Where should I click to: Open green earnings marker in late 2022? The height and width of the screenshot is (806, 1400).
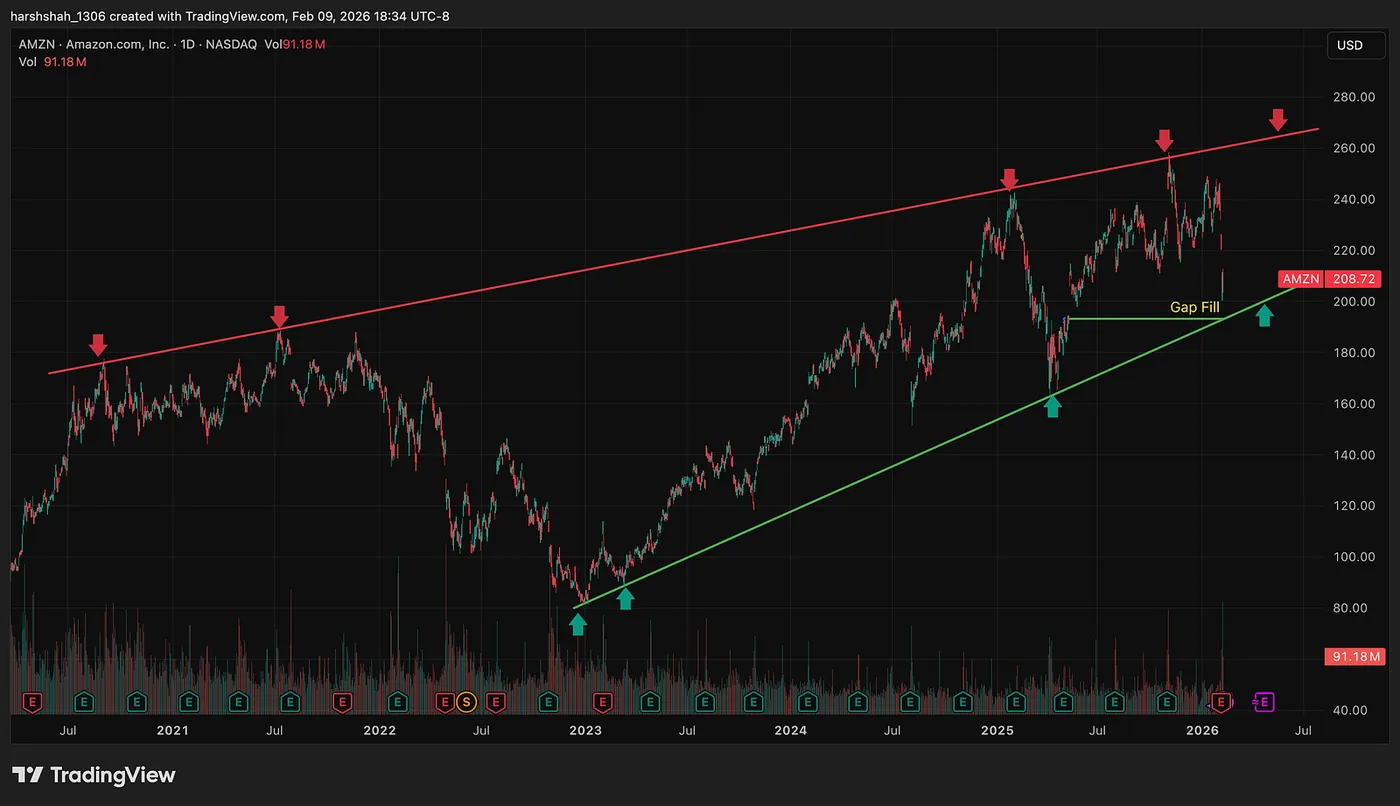(548, 702)
